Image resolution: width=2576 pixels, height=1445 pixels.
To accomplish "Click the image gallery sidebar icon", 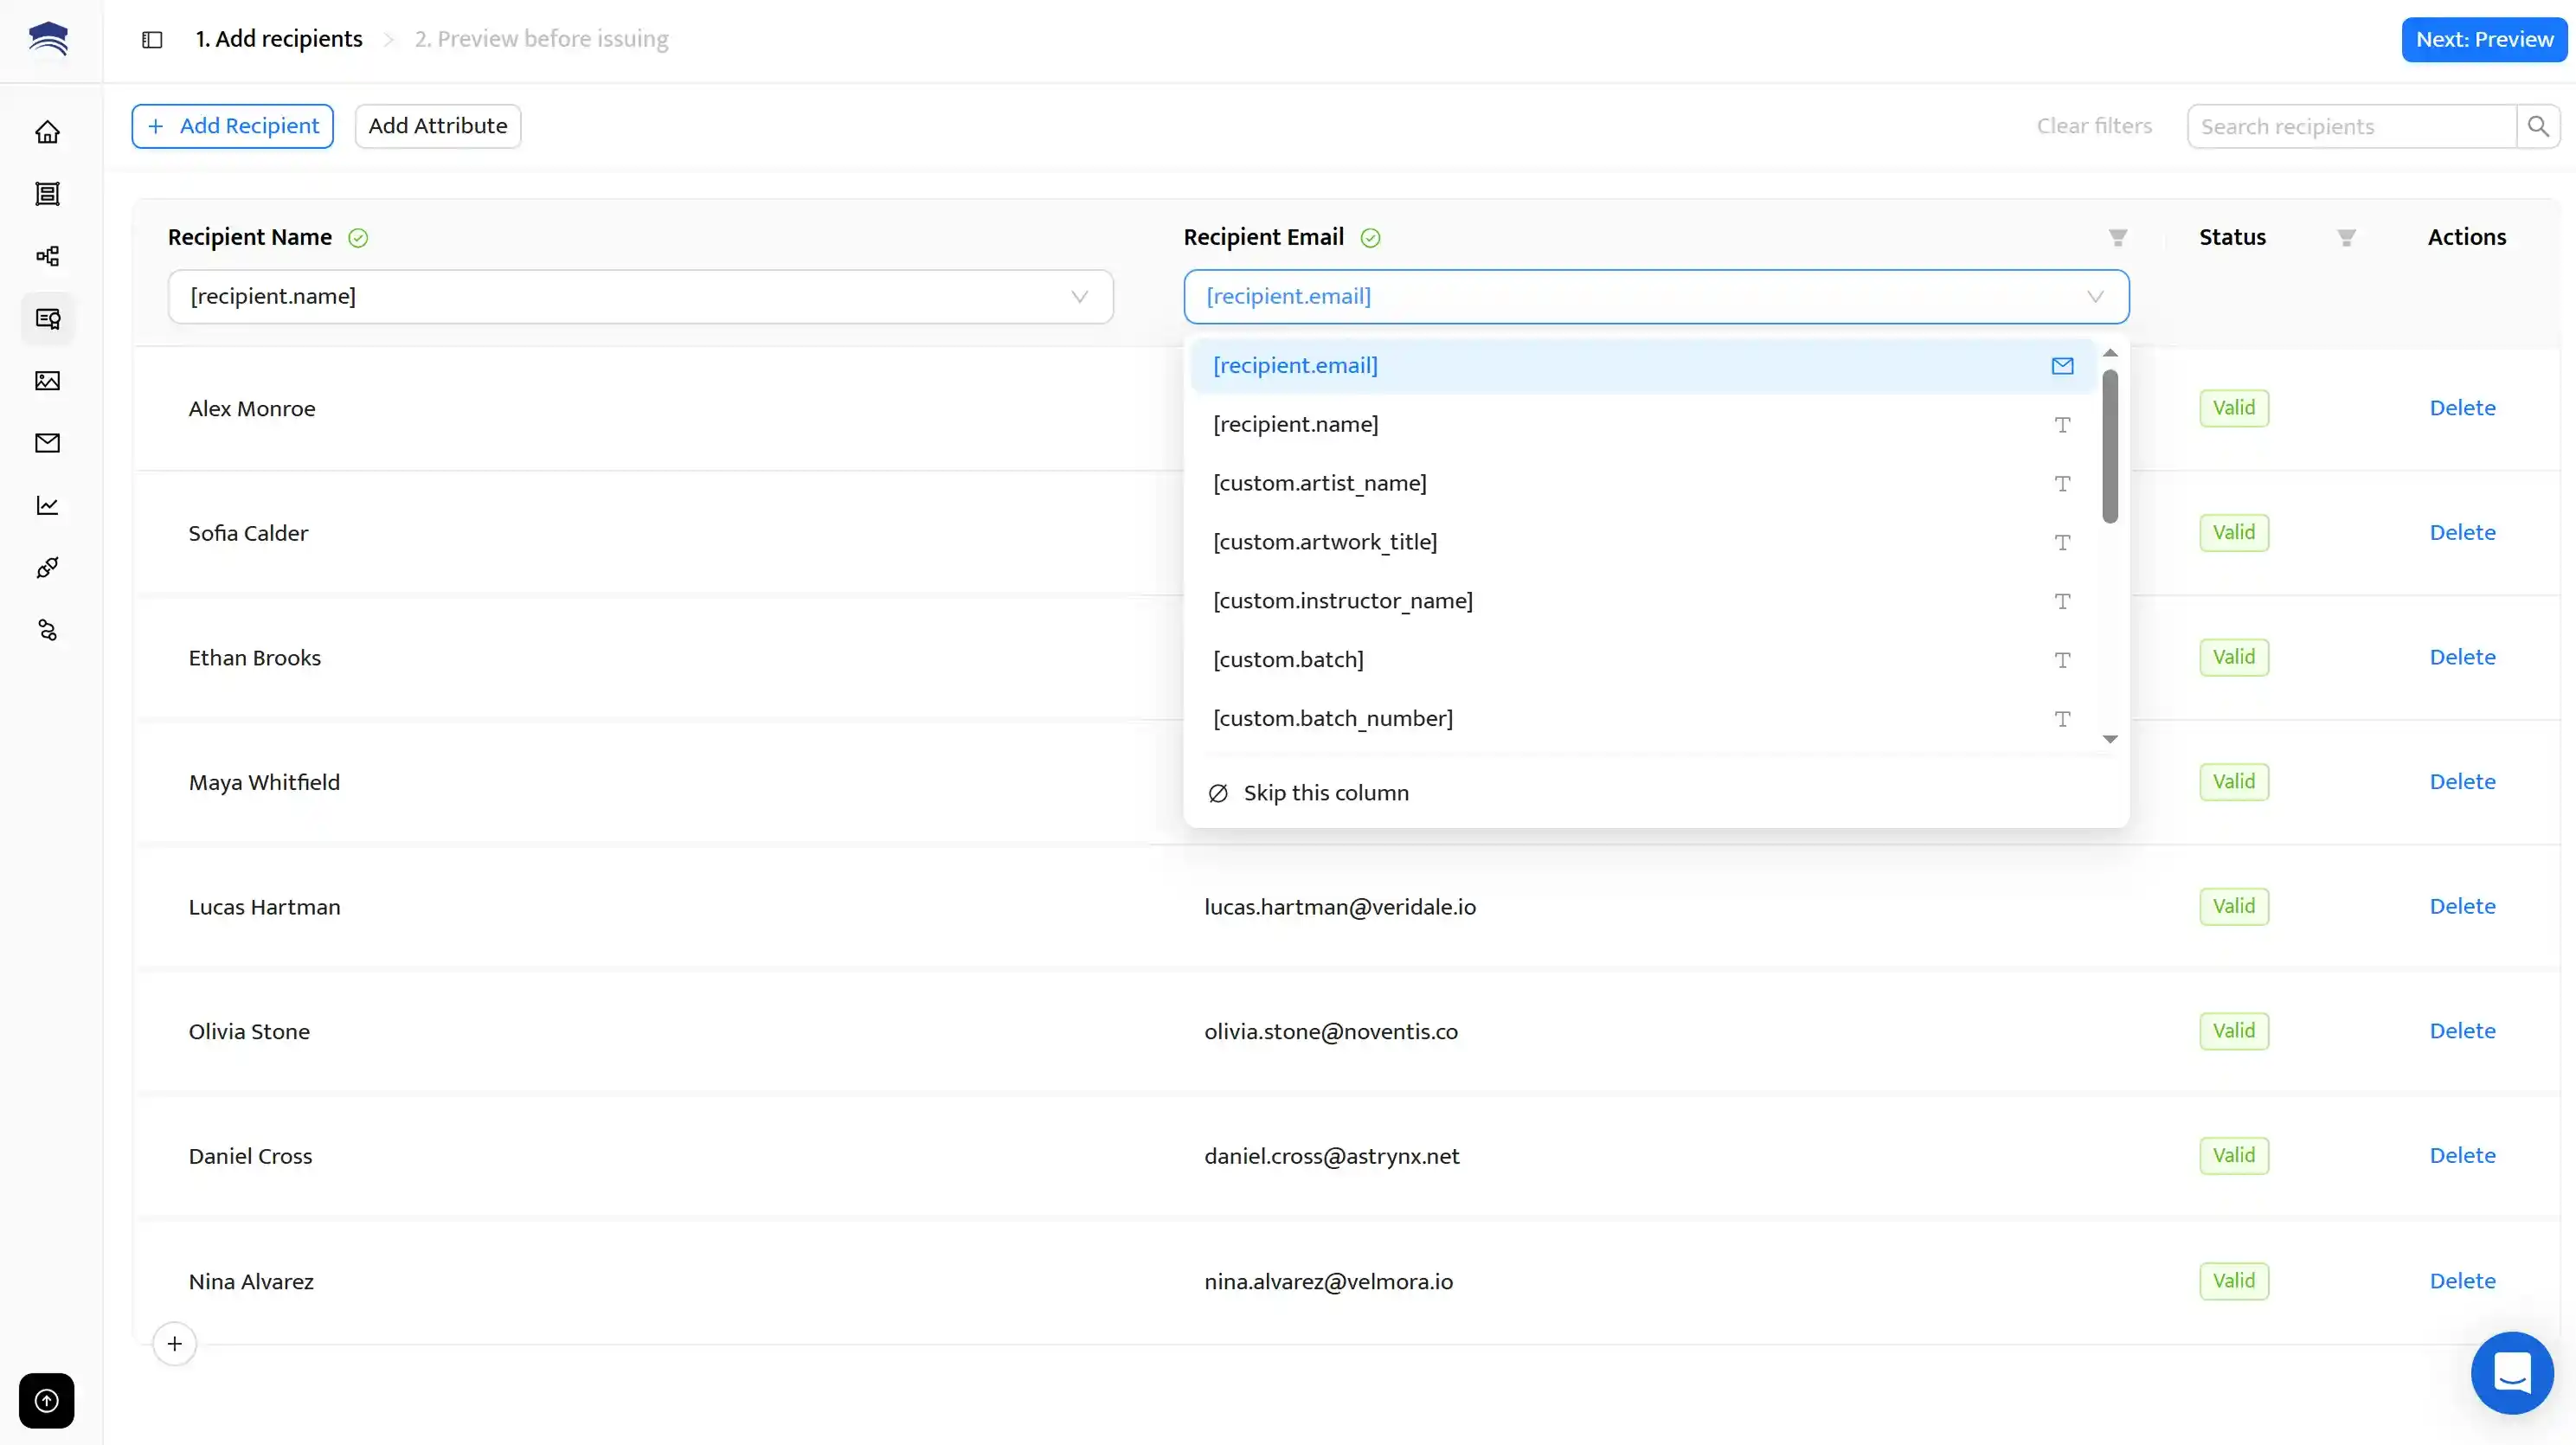I will [47, 381].
